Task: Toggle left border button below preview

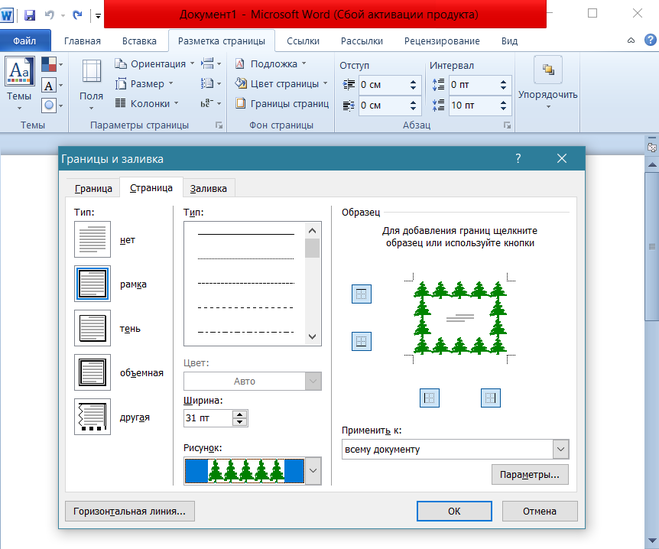Action: point(430,397)
